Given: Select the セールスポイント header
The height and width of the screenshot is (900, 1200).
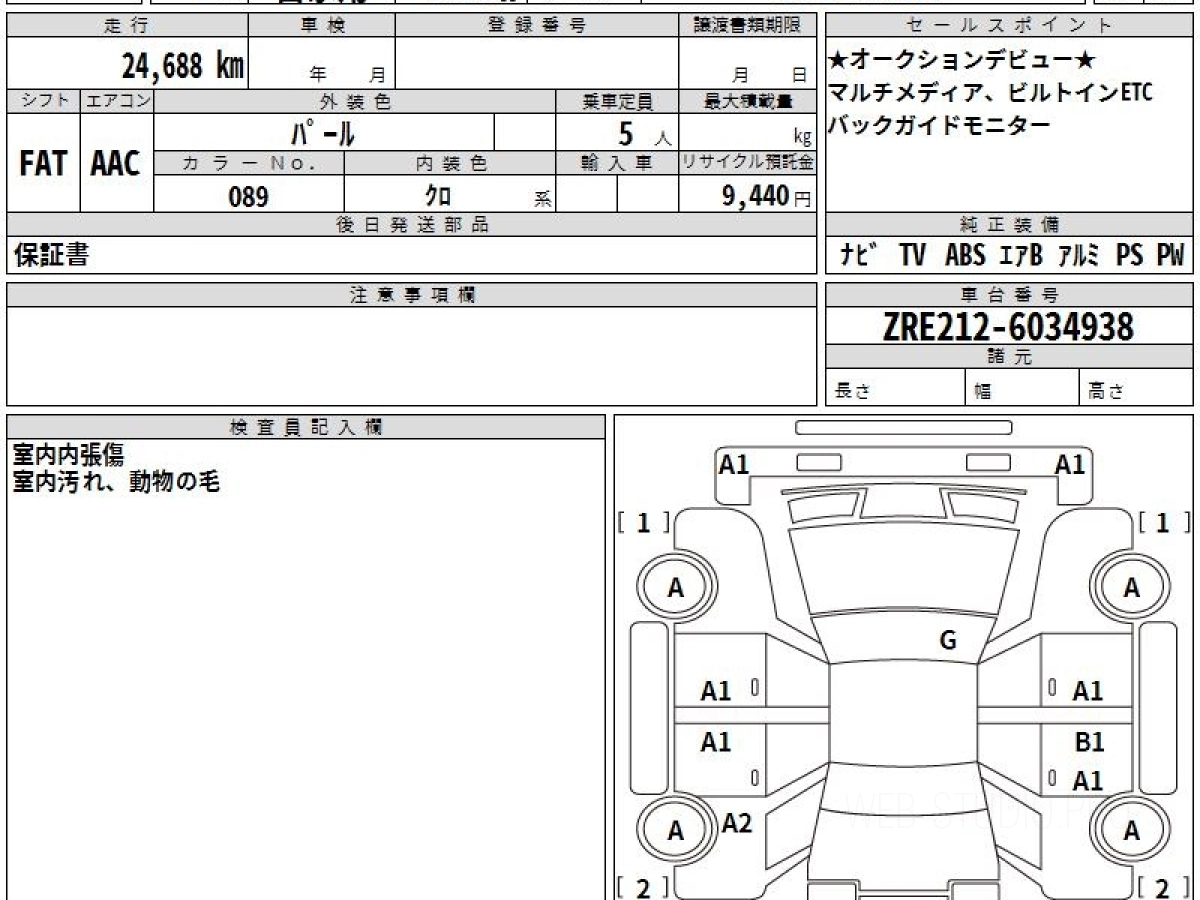Looking at the screenshot, I should (1010, 26).
